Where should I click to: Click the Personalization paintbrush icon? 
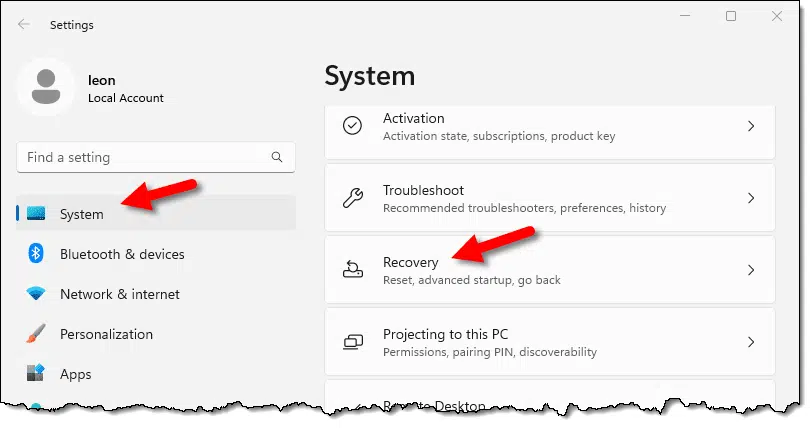36,334
